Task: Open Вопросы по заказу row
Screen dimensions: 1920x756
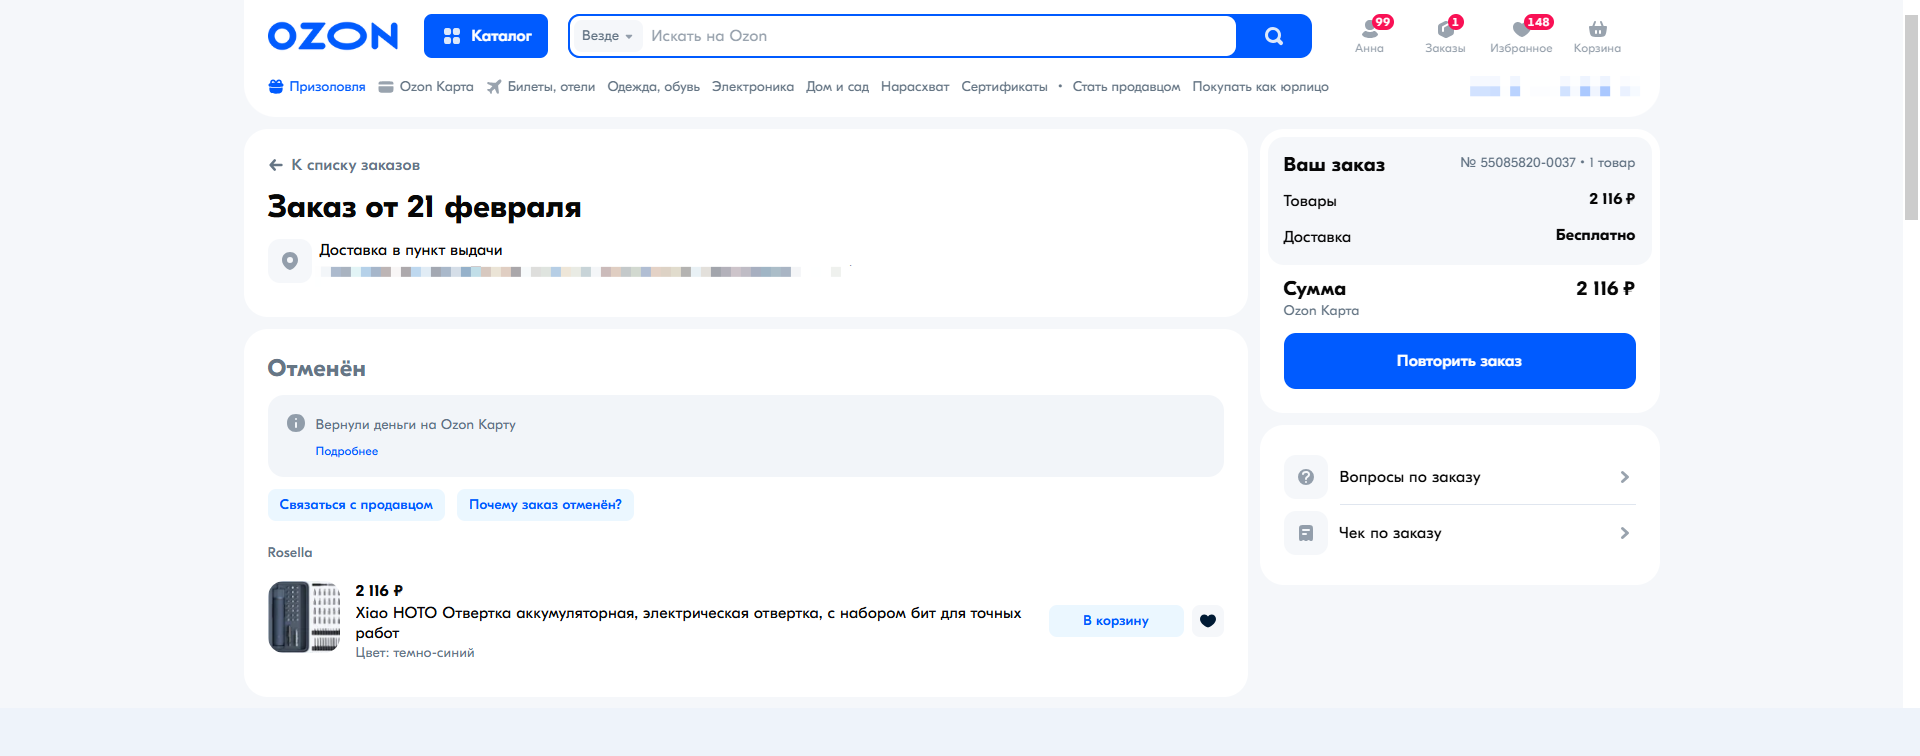Action: tap(1459, 477)
